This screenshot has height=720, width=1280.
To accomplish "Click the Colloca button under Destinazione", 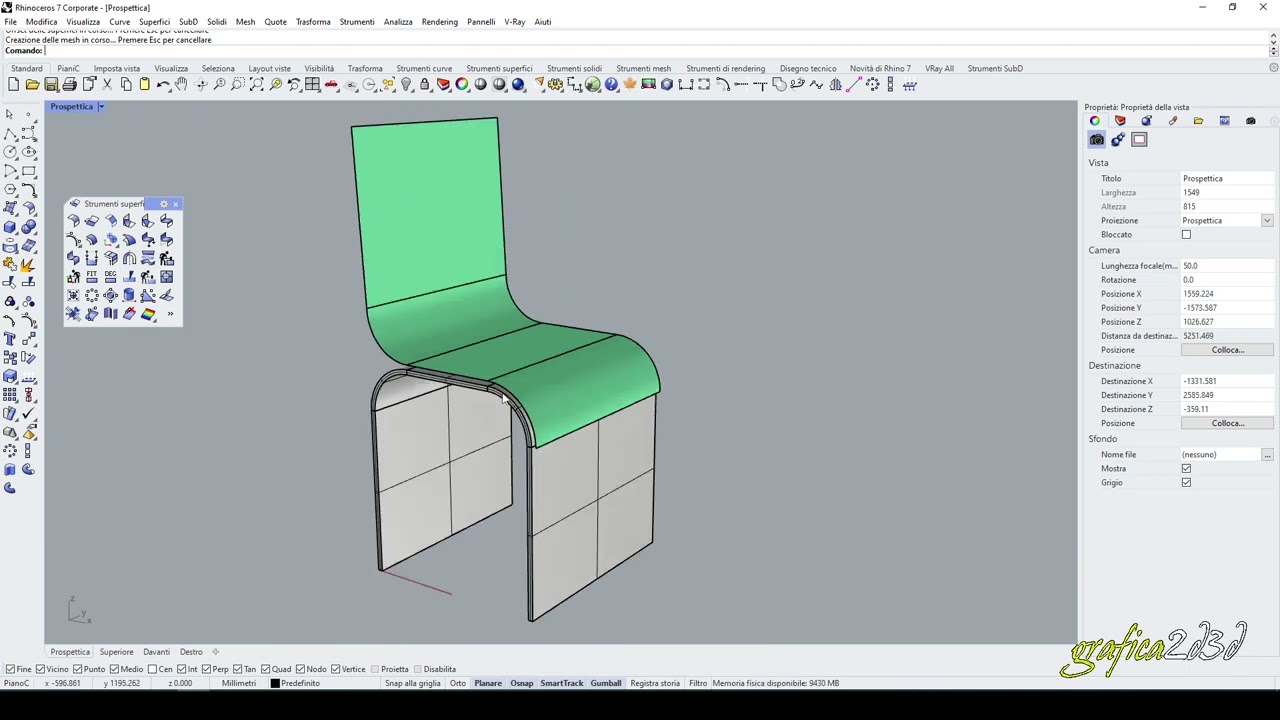I will tap(1227, 423).
